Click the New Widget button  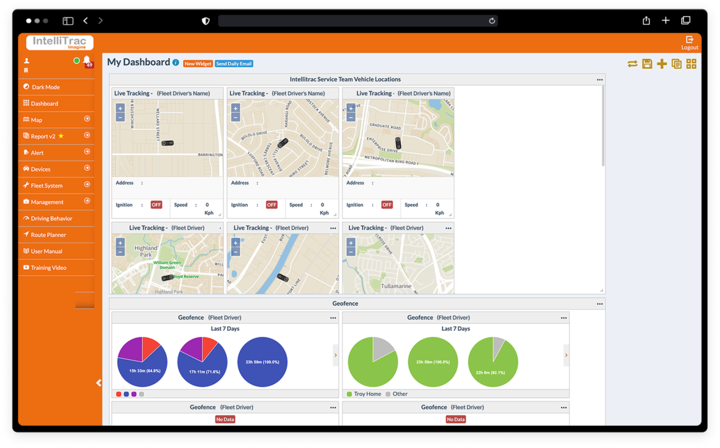point(197,63)
